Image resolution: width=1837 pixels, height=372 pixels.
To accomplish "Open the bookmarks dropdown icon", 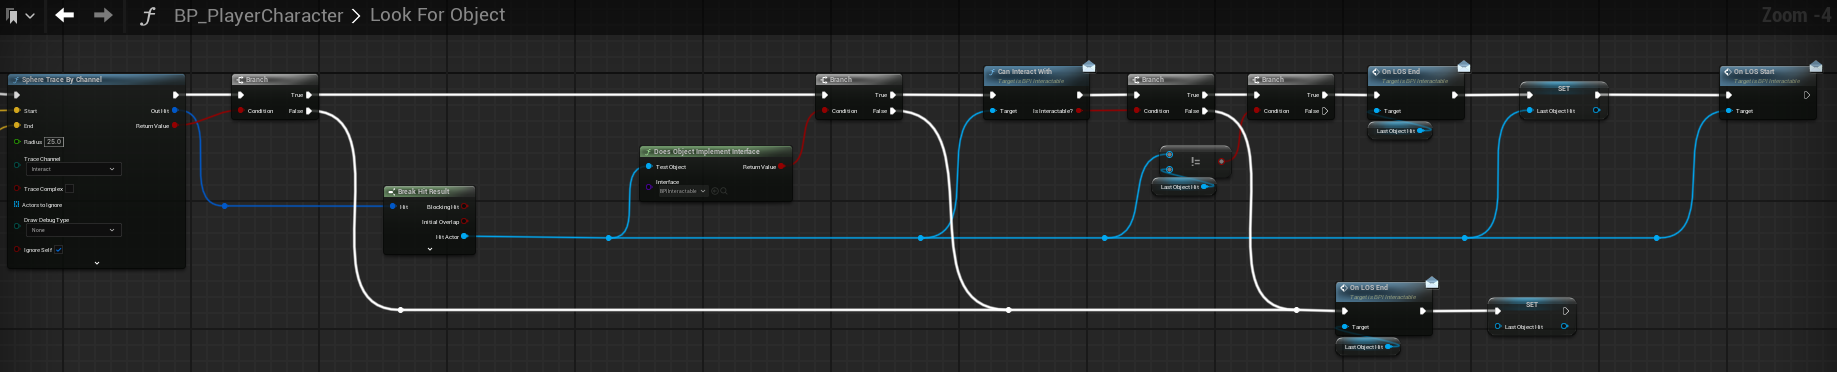I will (x=20, y=16).
